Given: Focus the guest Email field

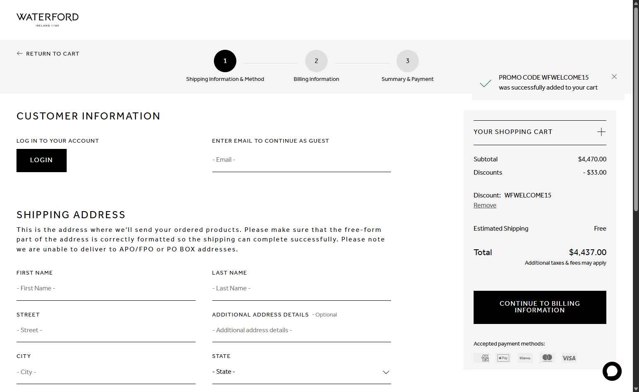Looking at the screenshot, I should pos(301,160).
